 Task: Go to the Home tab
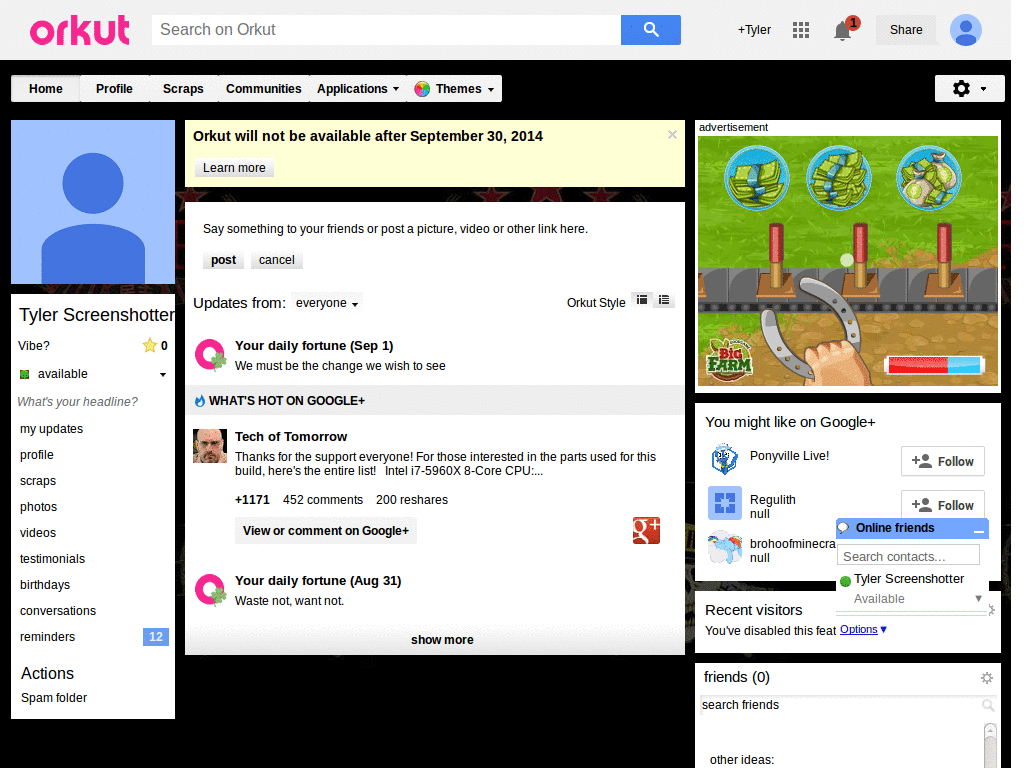click(46, 89)
